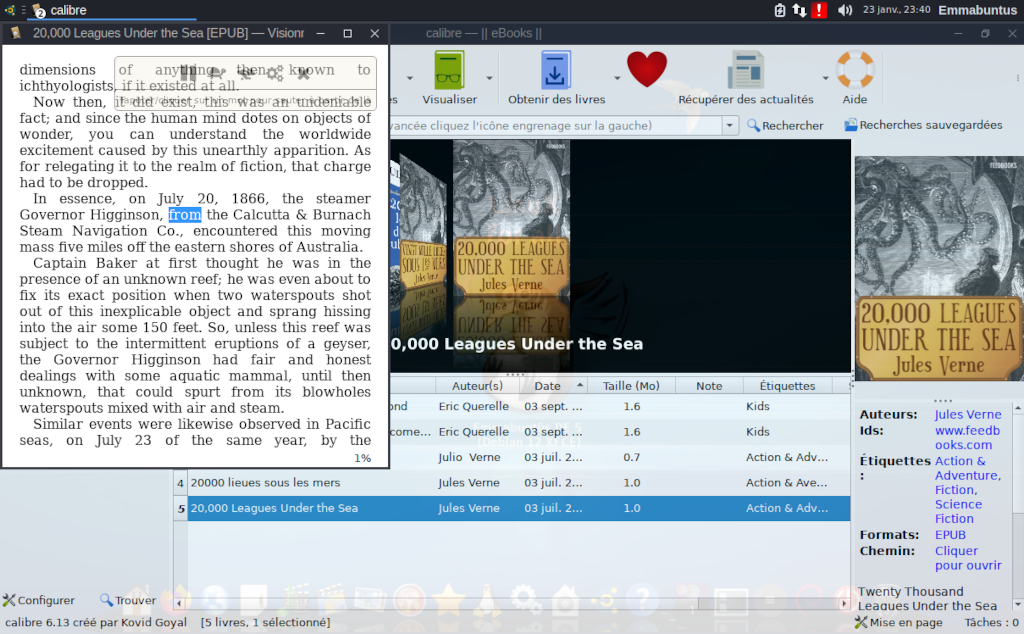The image size is (1024, 634).
Task: Click the red exclamation alert tray icon
Action: click(x=819, y=10)
